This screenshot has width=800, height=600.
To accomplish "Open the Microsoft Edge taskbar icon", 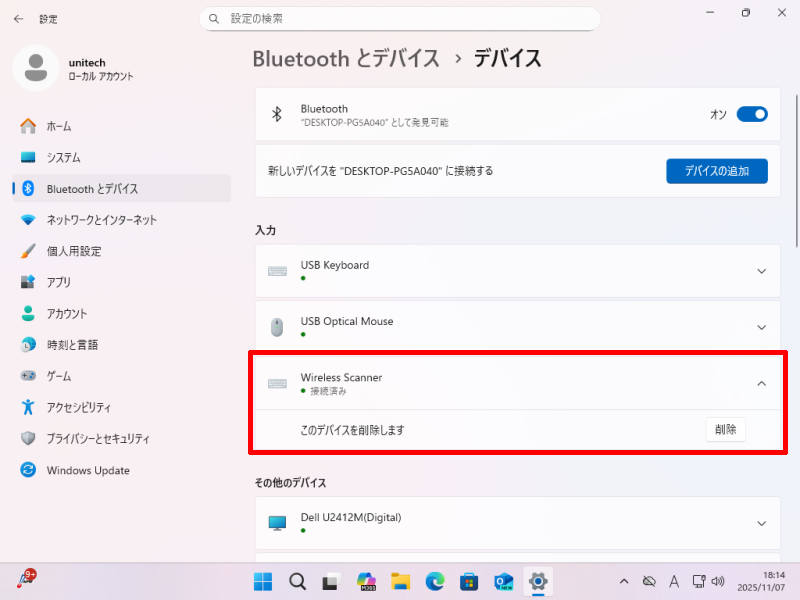I will 434,581.
